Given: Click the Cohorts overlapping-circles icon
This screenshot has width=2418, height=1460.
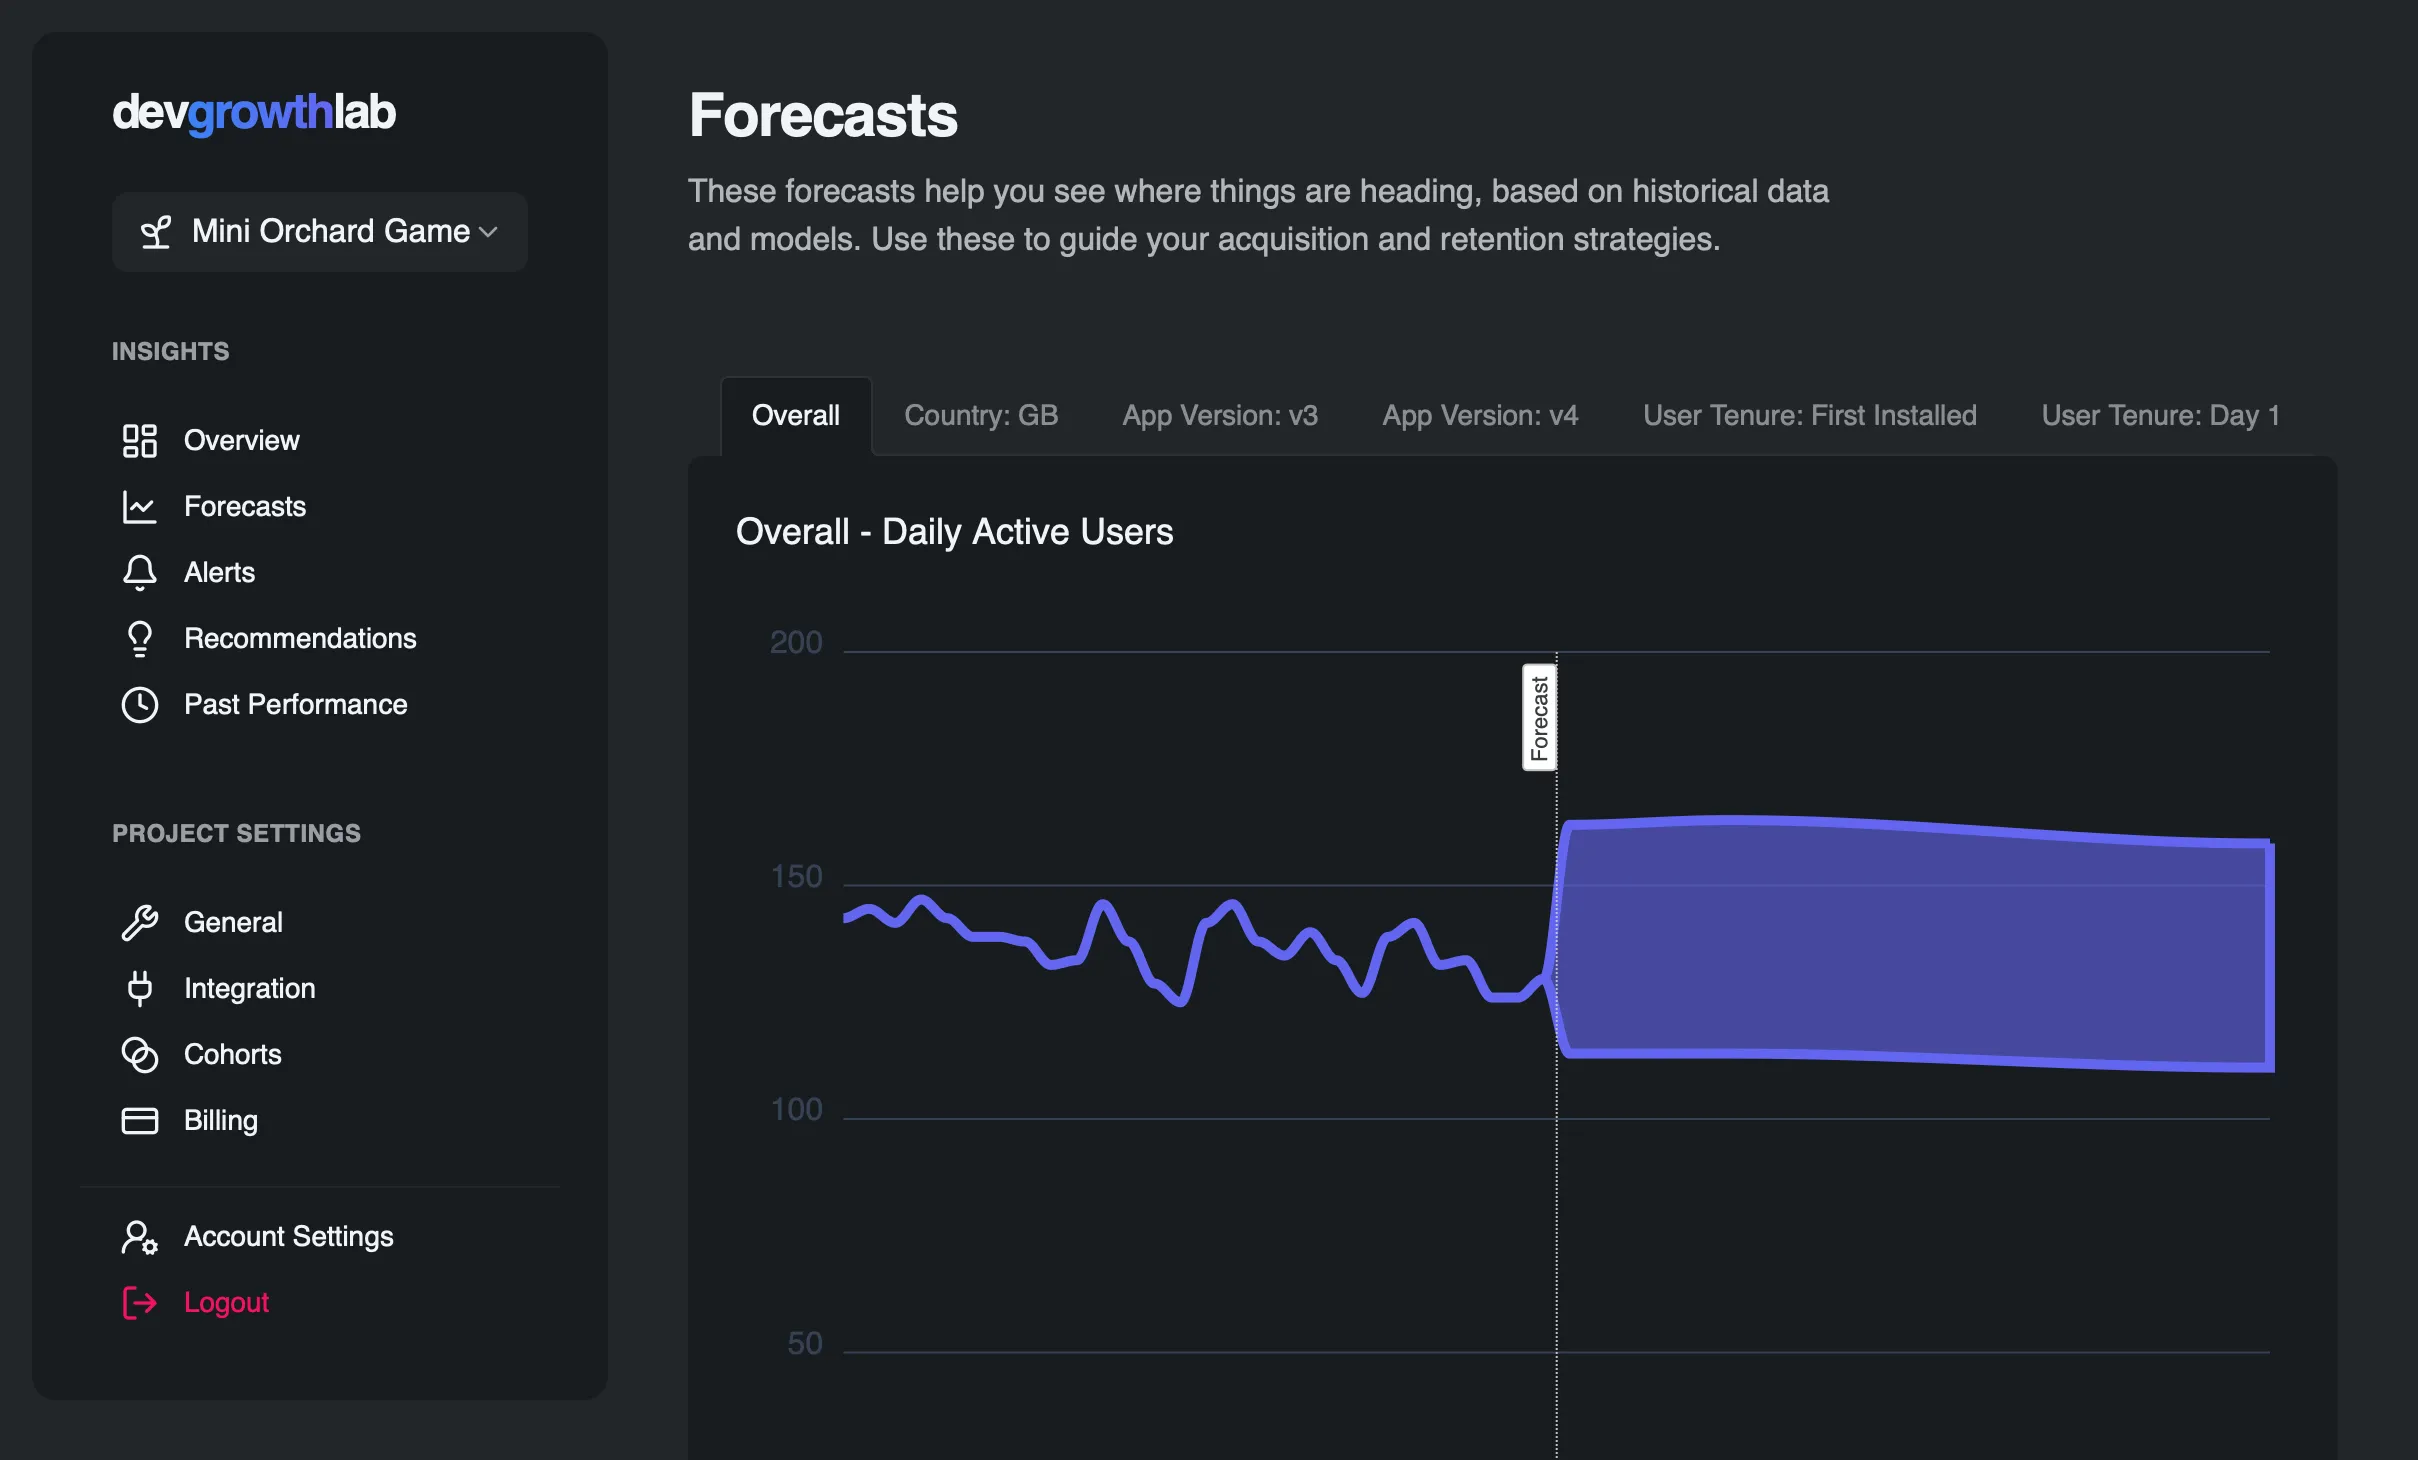Looking at the screenshot, I should pos(139,1055).
